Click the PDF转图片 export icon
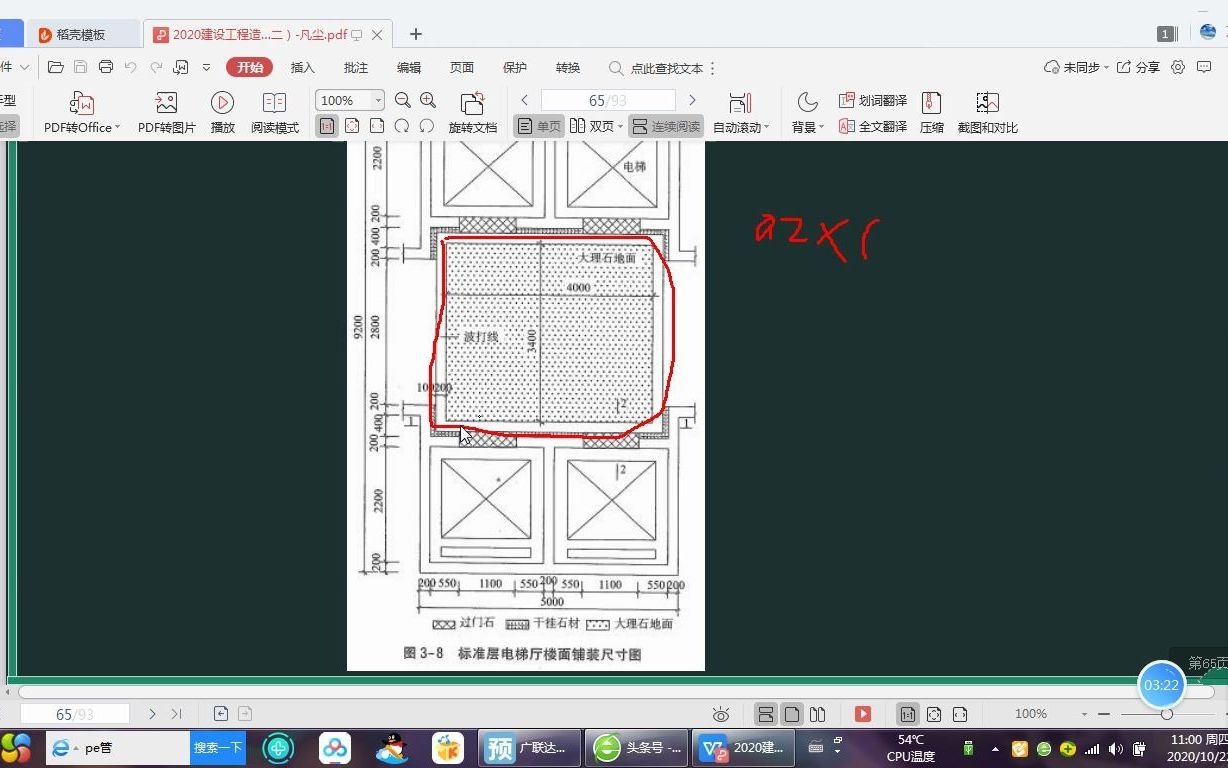 tap(164, 110)
